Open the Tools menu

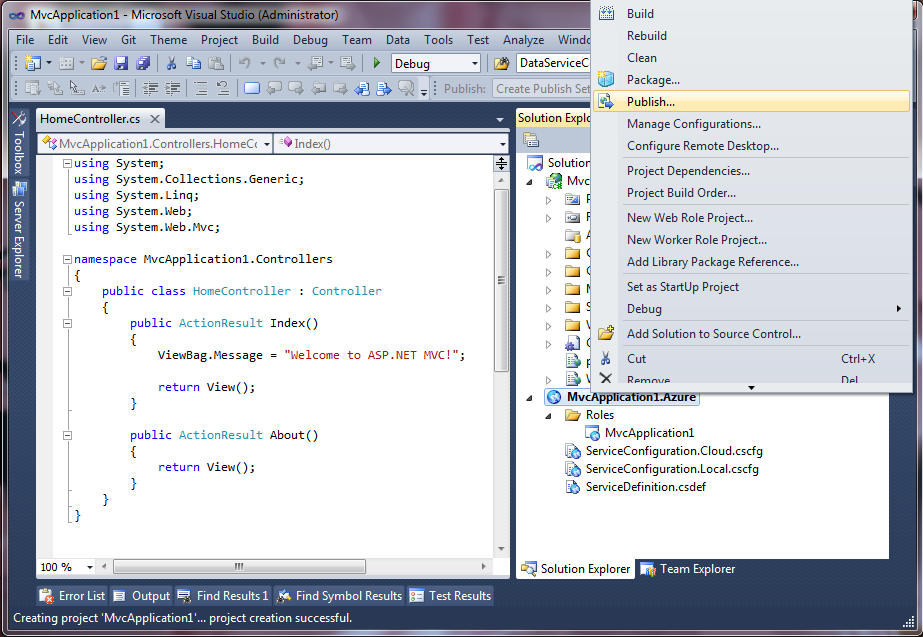coord(439,40)
